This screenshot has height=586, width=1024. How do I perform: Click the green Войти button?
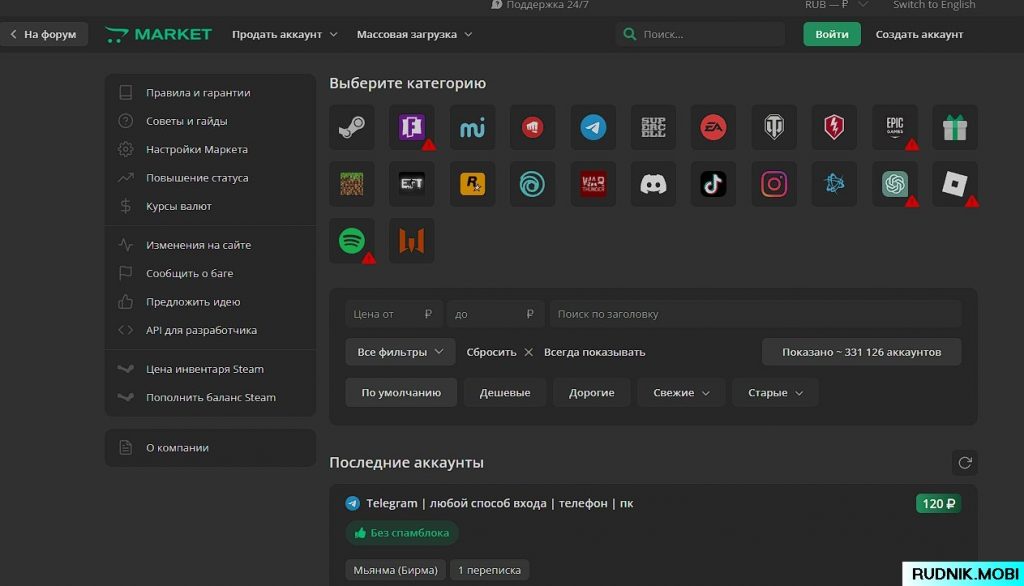pos(831,34)
